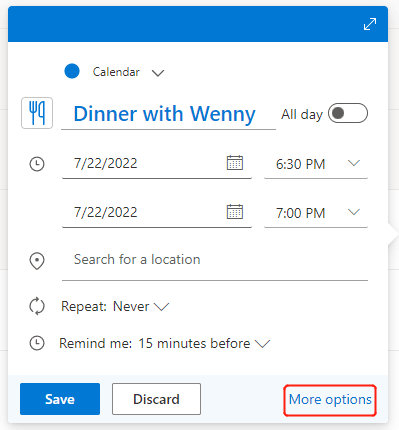Toggle the All day switch
This screenshot has height=430, width=399.
pyautogui.click(x=348, y=113)
